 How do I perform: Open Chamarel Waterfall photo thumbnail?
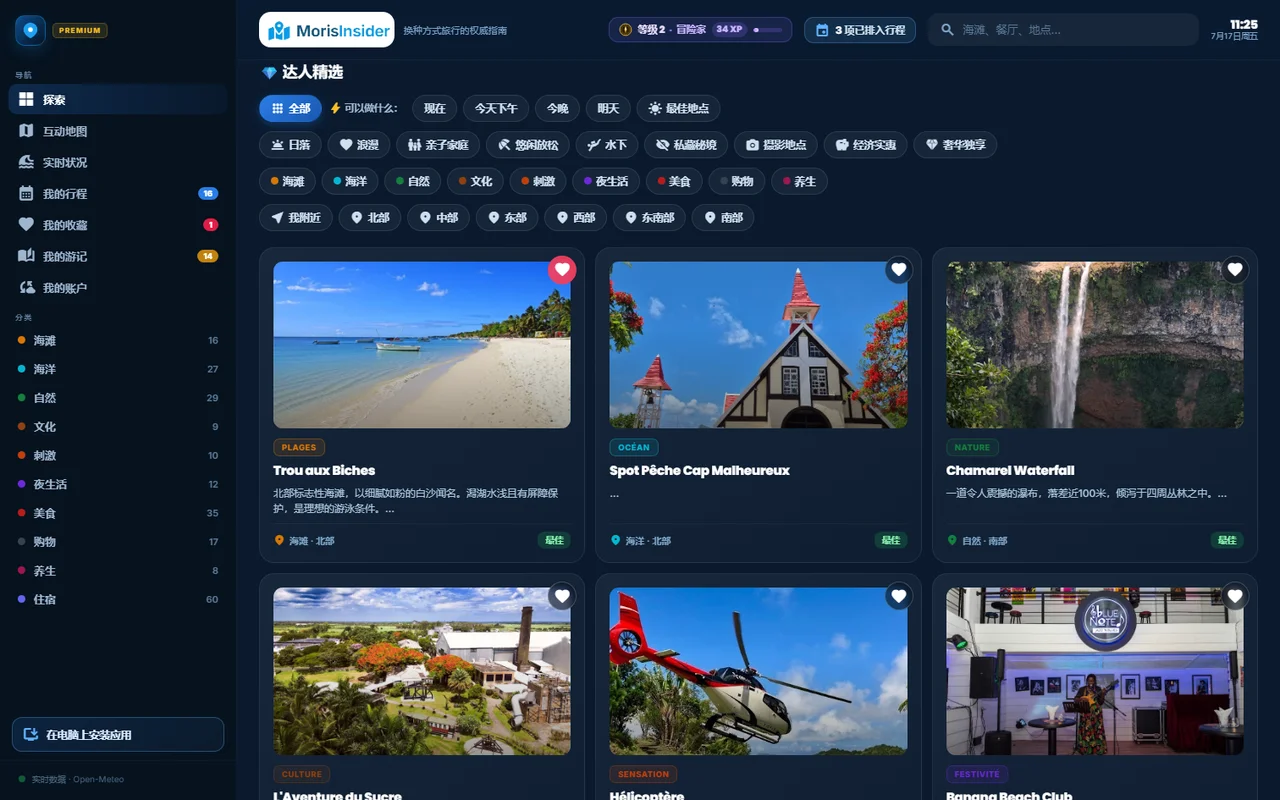[1095, 345]
